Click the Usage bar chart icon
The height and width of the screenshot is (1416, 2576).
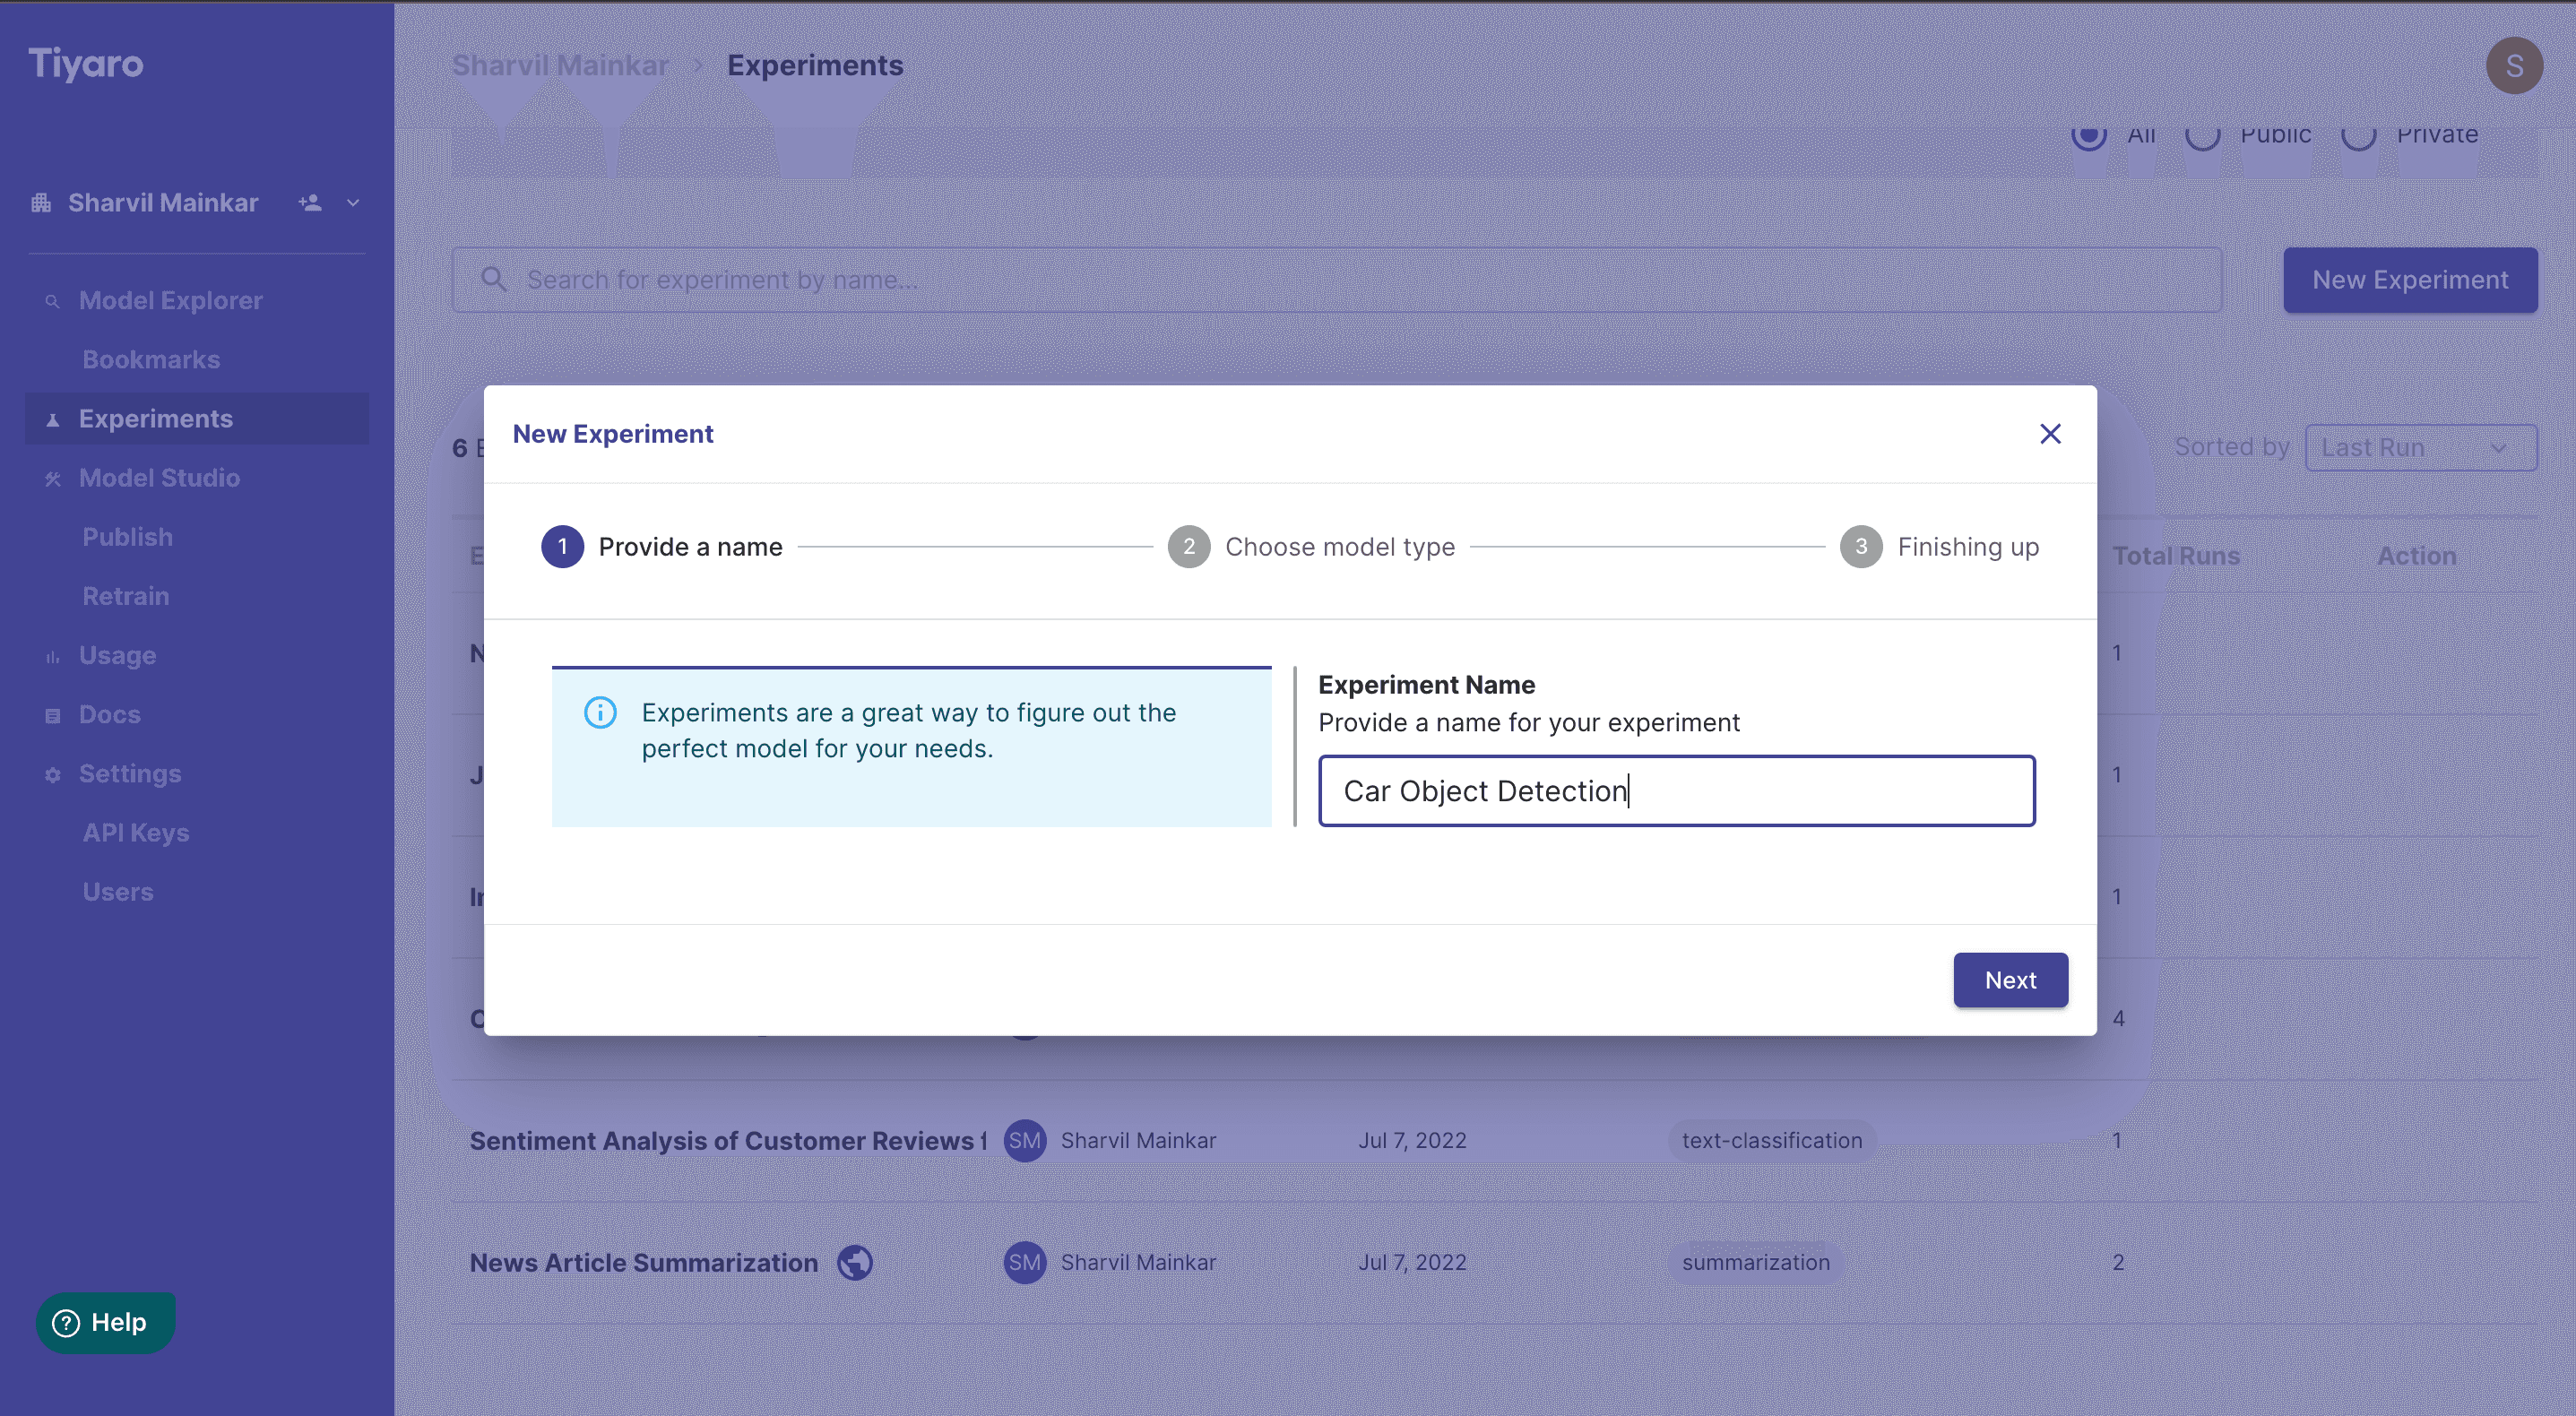pos(52,657)
